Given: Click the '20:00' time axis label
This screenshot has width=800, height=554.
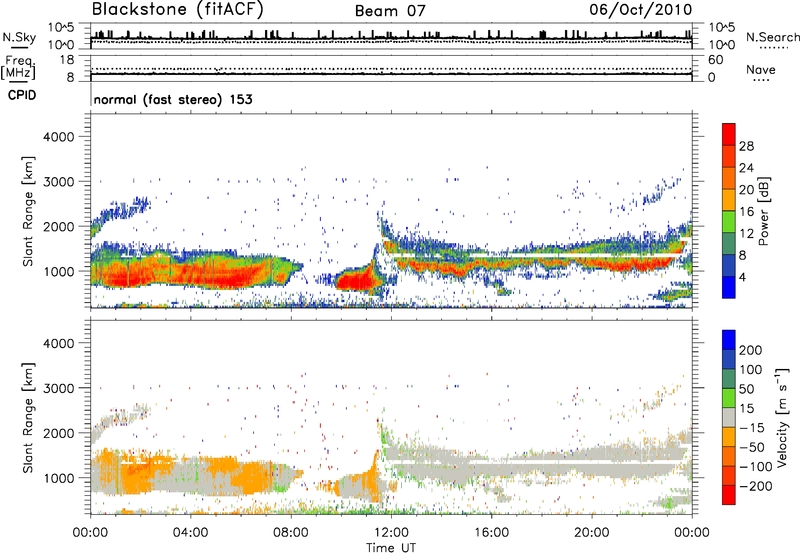Looking at the screenshot, I should click(591, 533).
